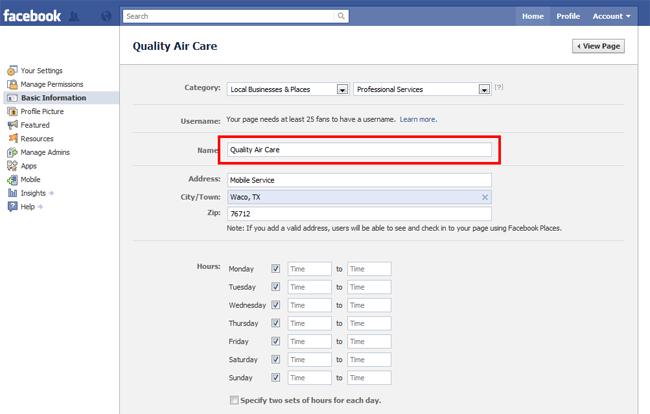The height and width of the screenshot is (414, 650).
Task: Go to Home in top navigation
Action: tap(533, 16)
